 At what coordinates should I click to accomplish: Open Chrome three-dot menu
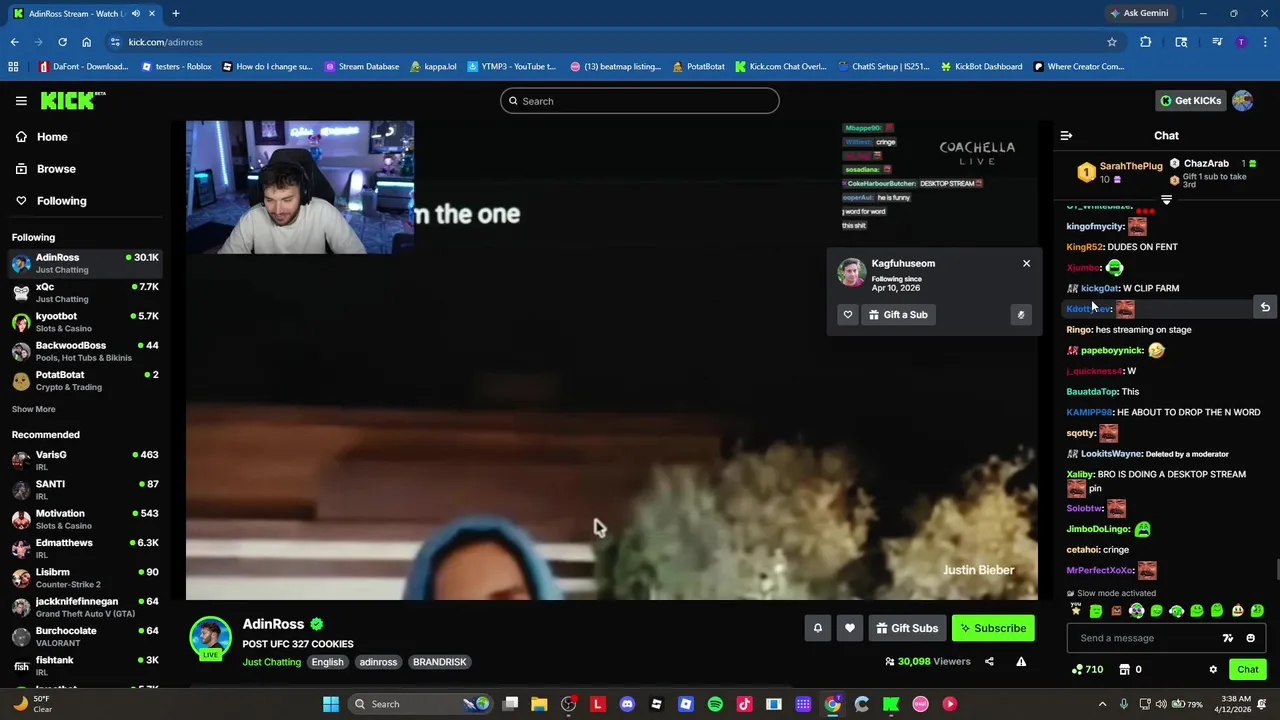1266,42
